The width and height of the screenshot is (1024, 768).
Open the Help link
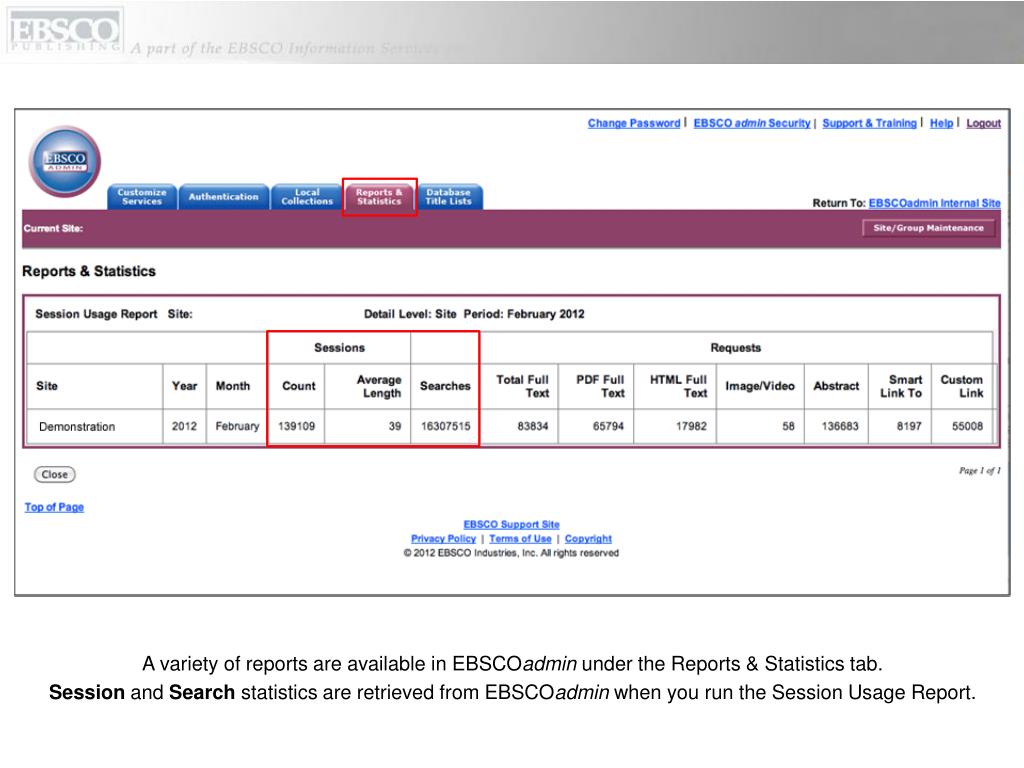(x=941, y=123)
